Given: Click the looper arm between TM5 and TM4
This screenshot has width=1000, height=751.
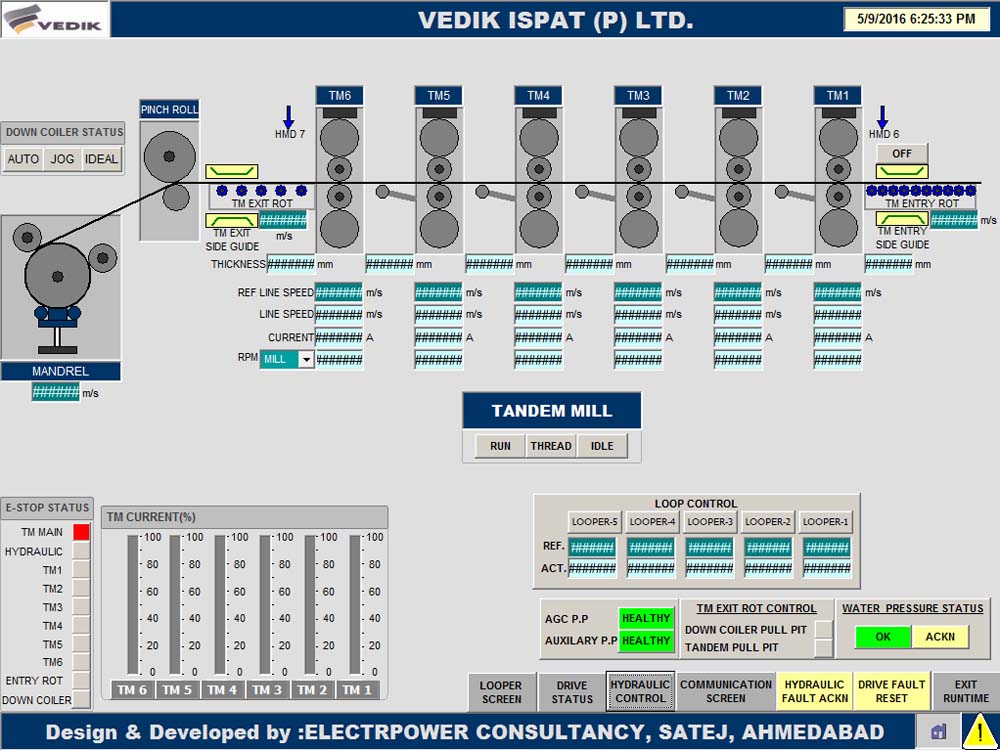Looking at the screenshot, I should (x=496, y=193).
